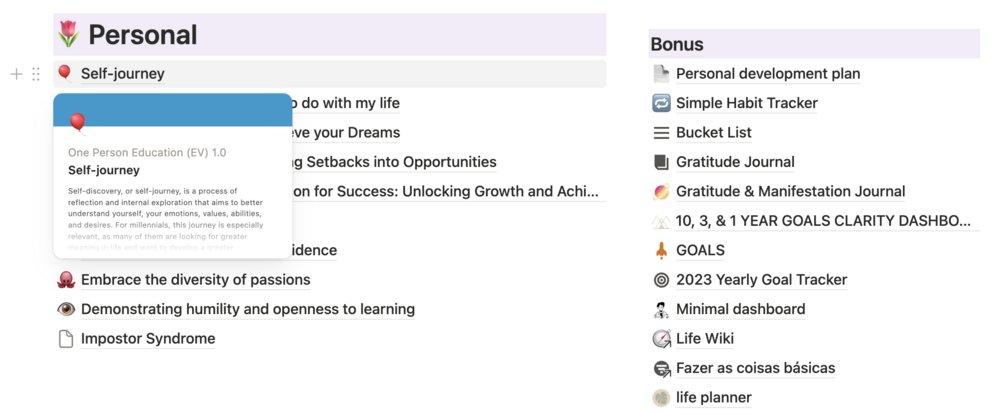Image resolution: width=1005 pixels, height=413 pixels.
Task: Open the life planner page
Action: tap(713, 398)
